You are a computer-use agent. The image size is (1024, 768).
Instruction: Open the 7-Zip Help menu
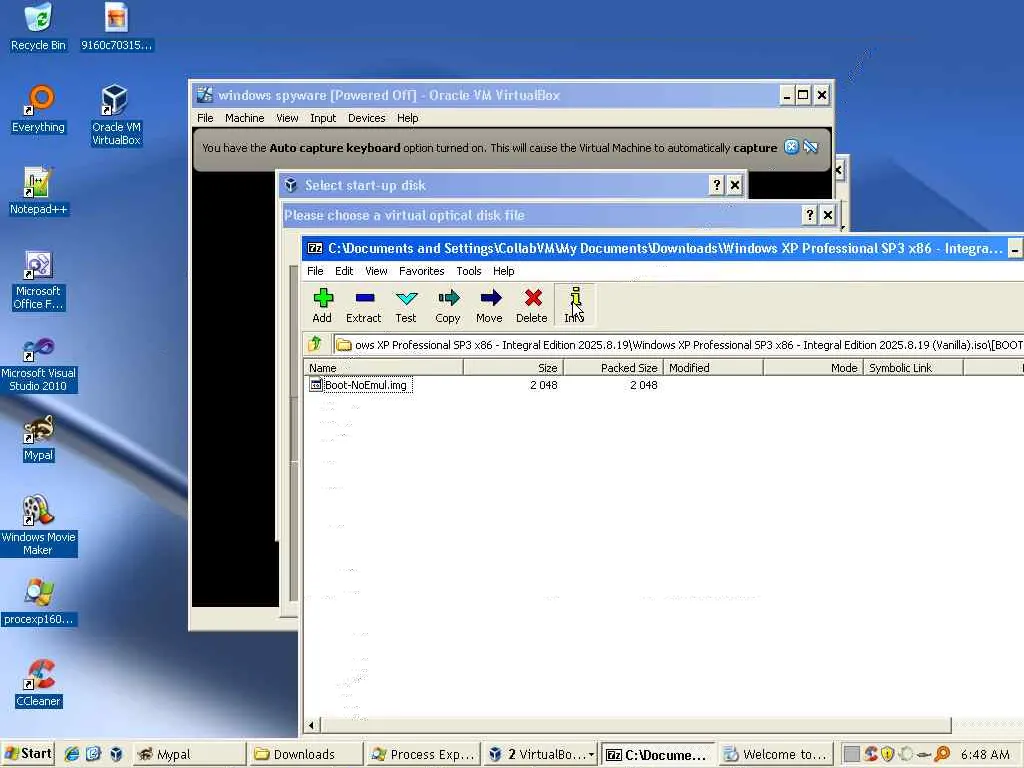504,271
